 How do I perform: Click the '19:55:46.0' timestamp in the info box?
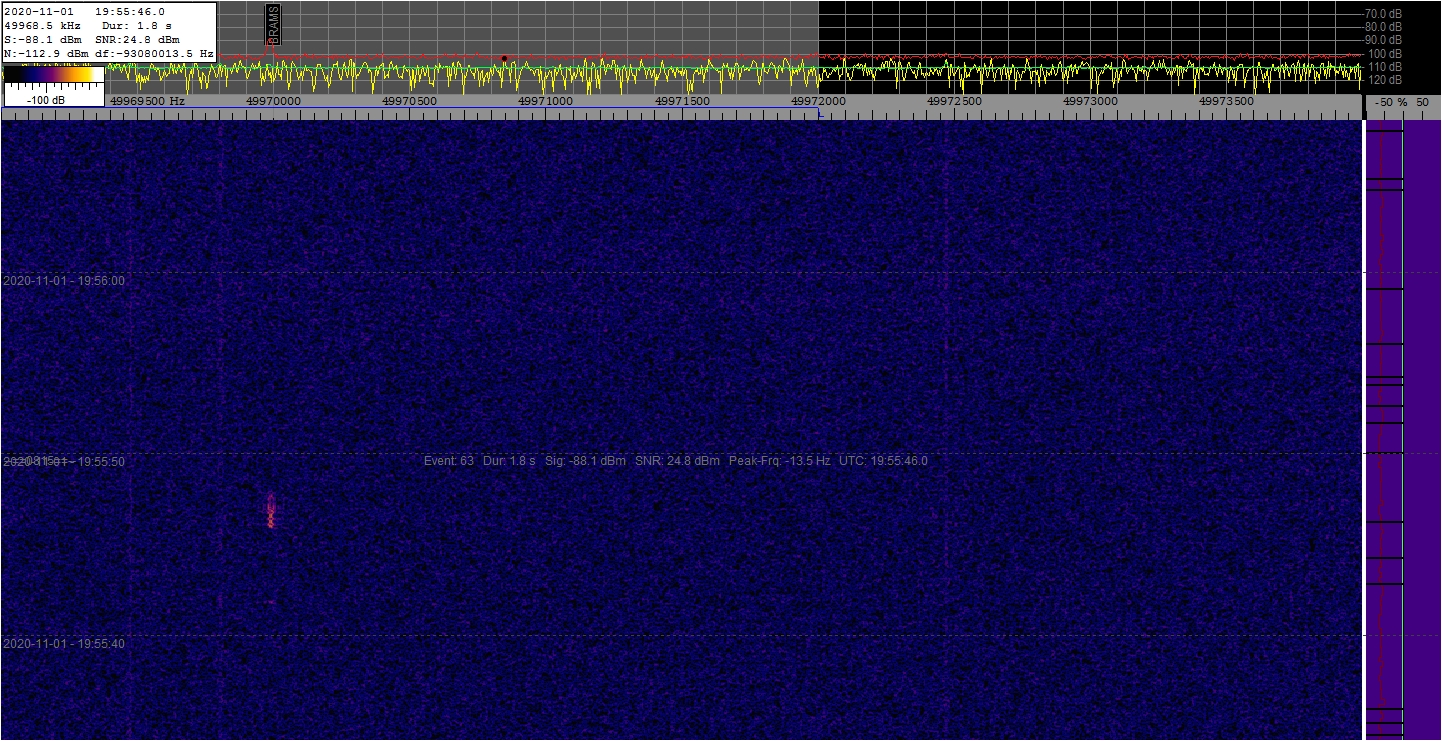click(x=130, y=11)
